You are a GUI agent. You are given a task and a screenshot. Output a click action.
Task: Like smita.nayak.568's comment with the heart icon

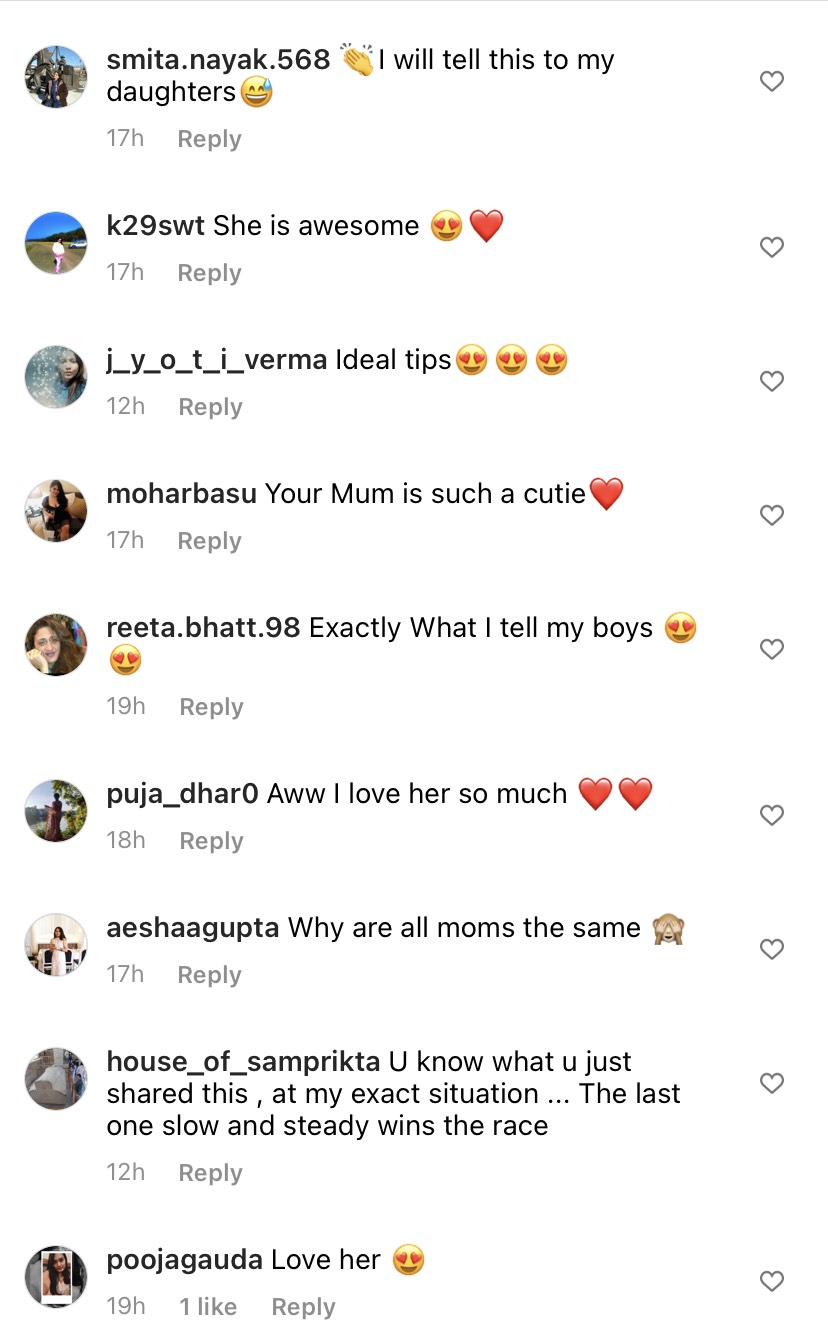point(772,81)
